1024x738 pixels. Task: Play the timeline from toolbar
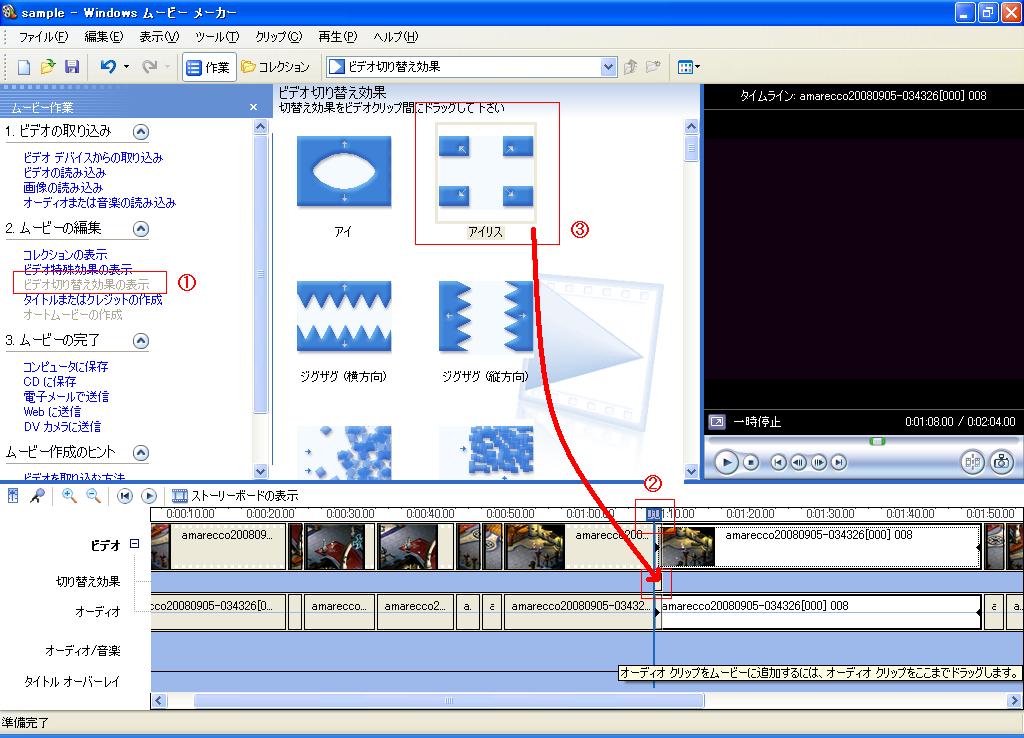(x=149, y=496)
